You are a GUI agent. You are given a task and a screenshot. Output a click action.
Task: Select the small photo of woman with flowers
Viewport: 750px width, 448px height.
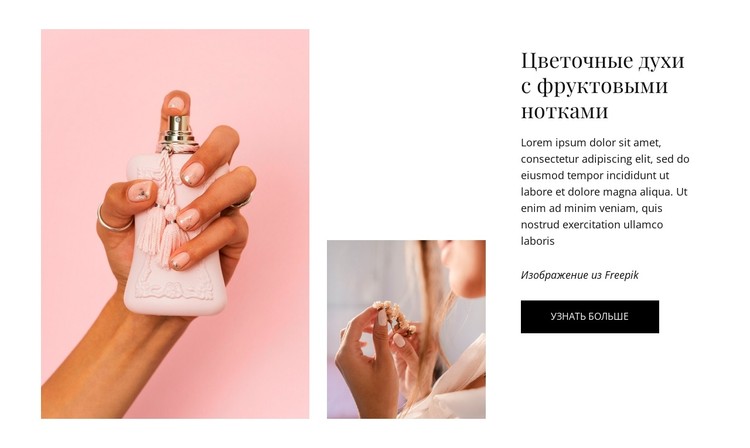pos(406,329)
